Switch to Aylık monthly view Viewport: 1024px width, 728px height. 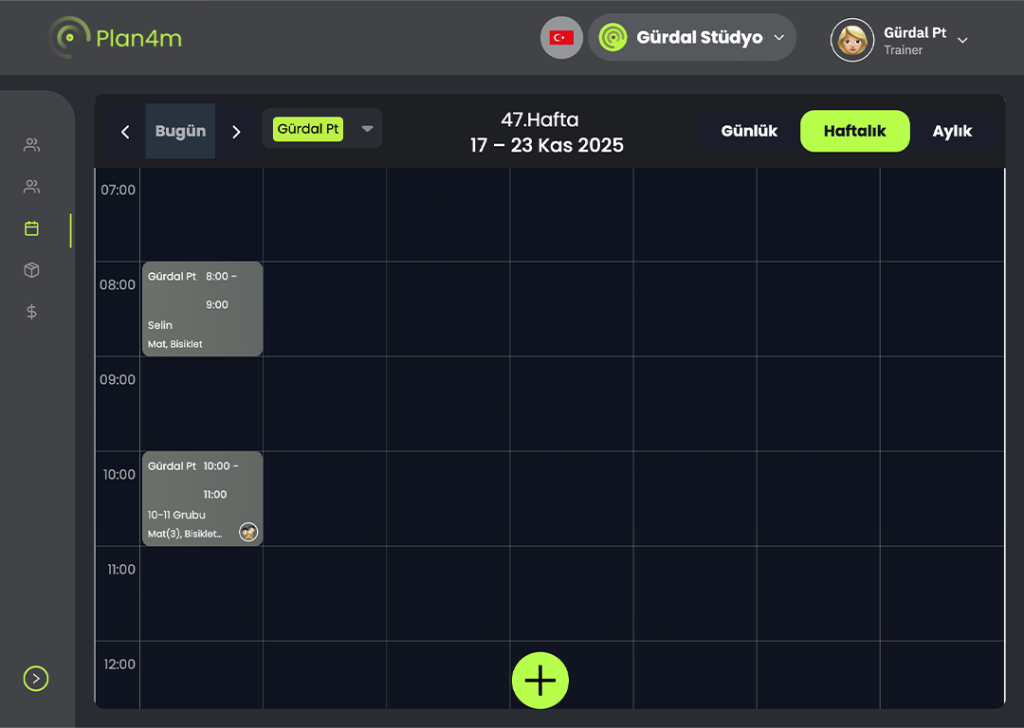(952, 131)
